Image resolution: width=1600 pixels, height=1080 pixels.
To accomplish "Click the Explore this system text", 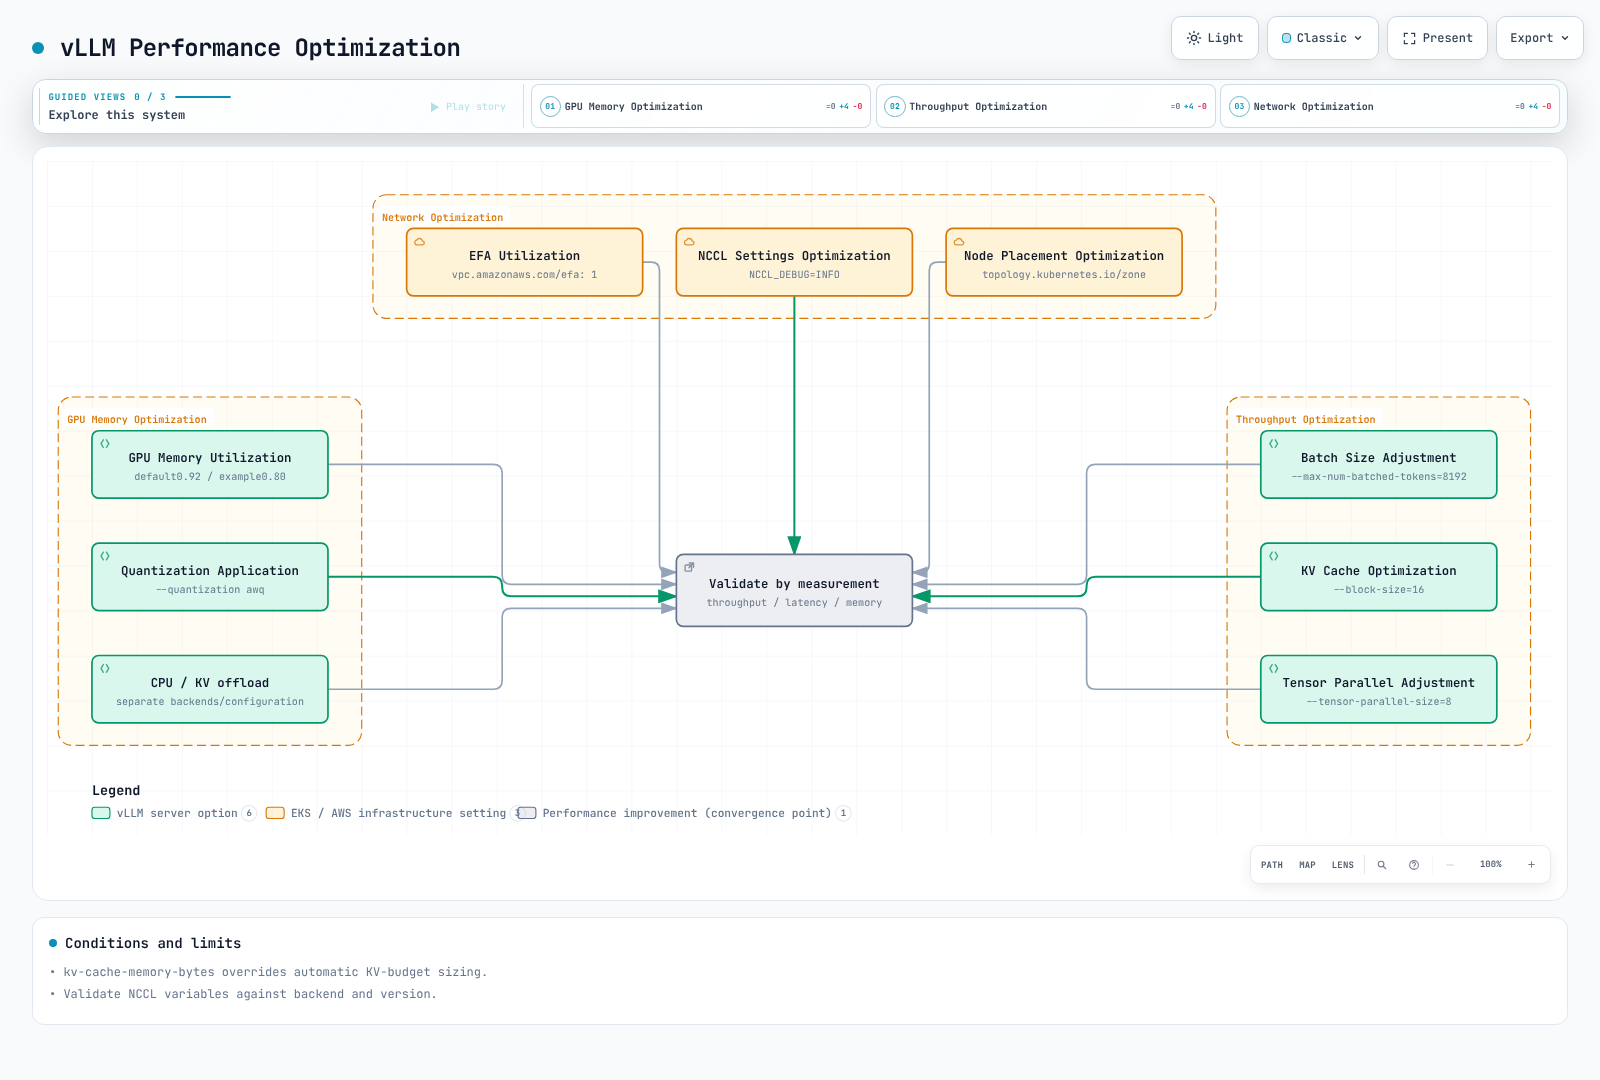I will [x=117, y=115].
